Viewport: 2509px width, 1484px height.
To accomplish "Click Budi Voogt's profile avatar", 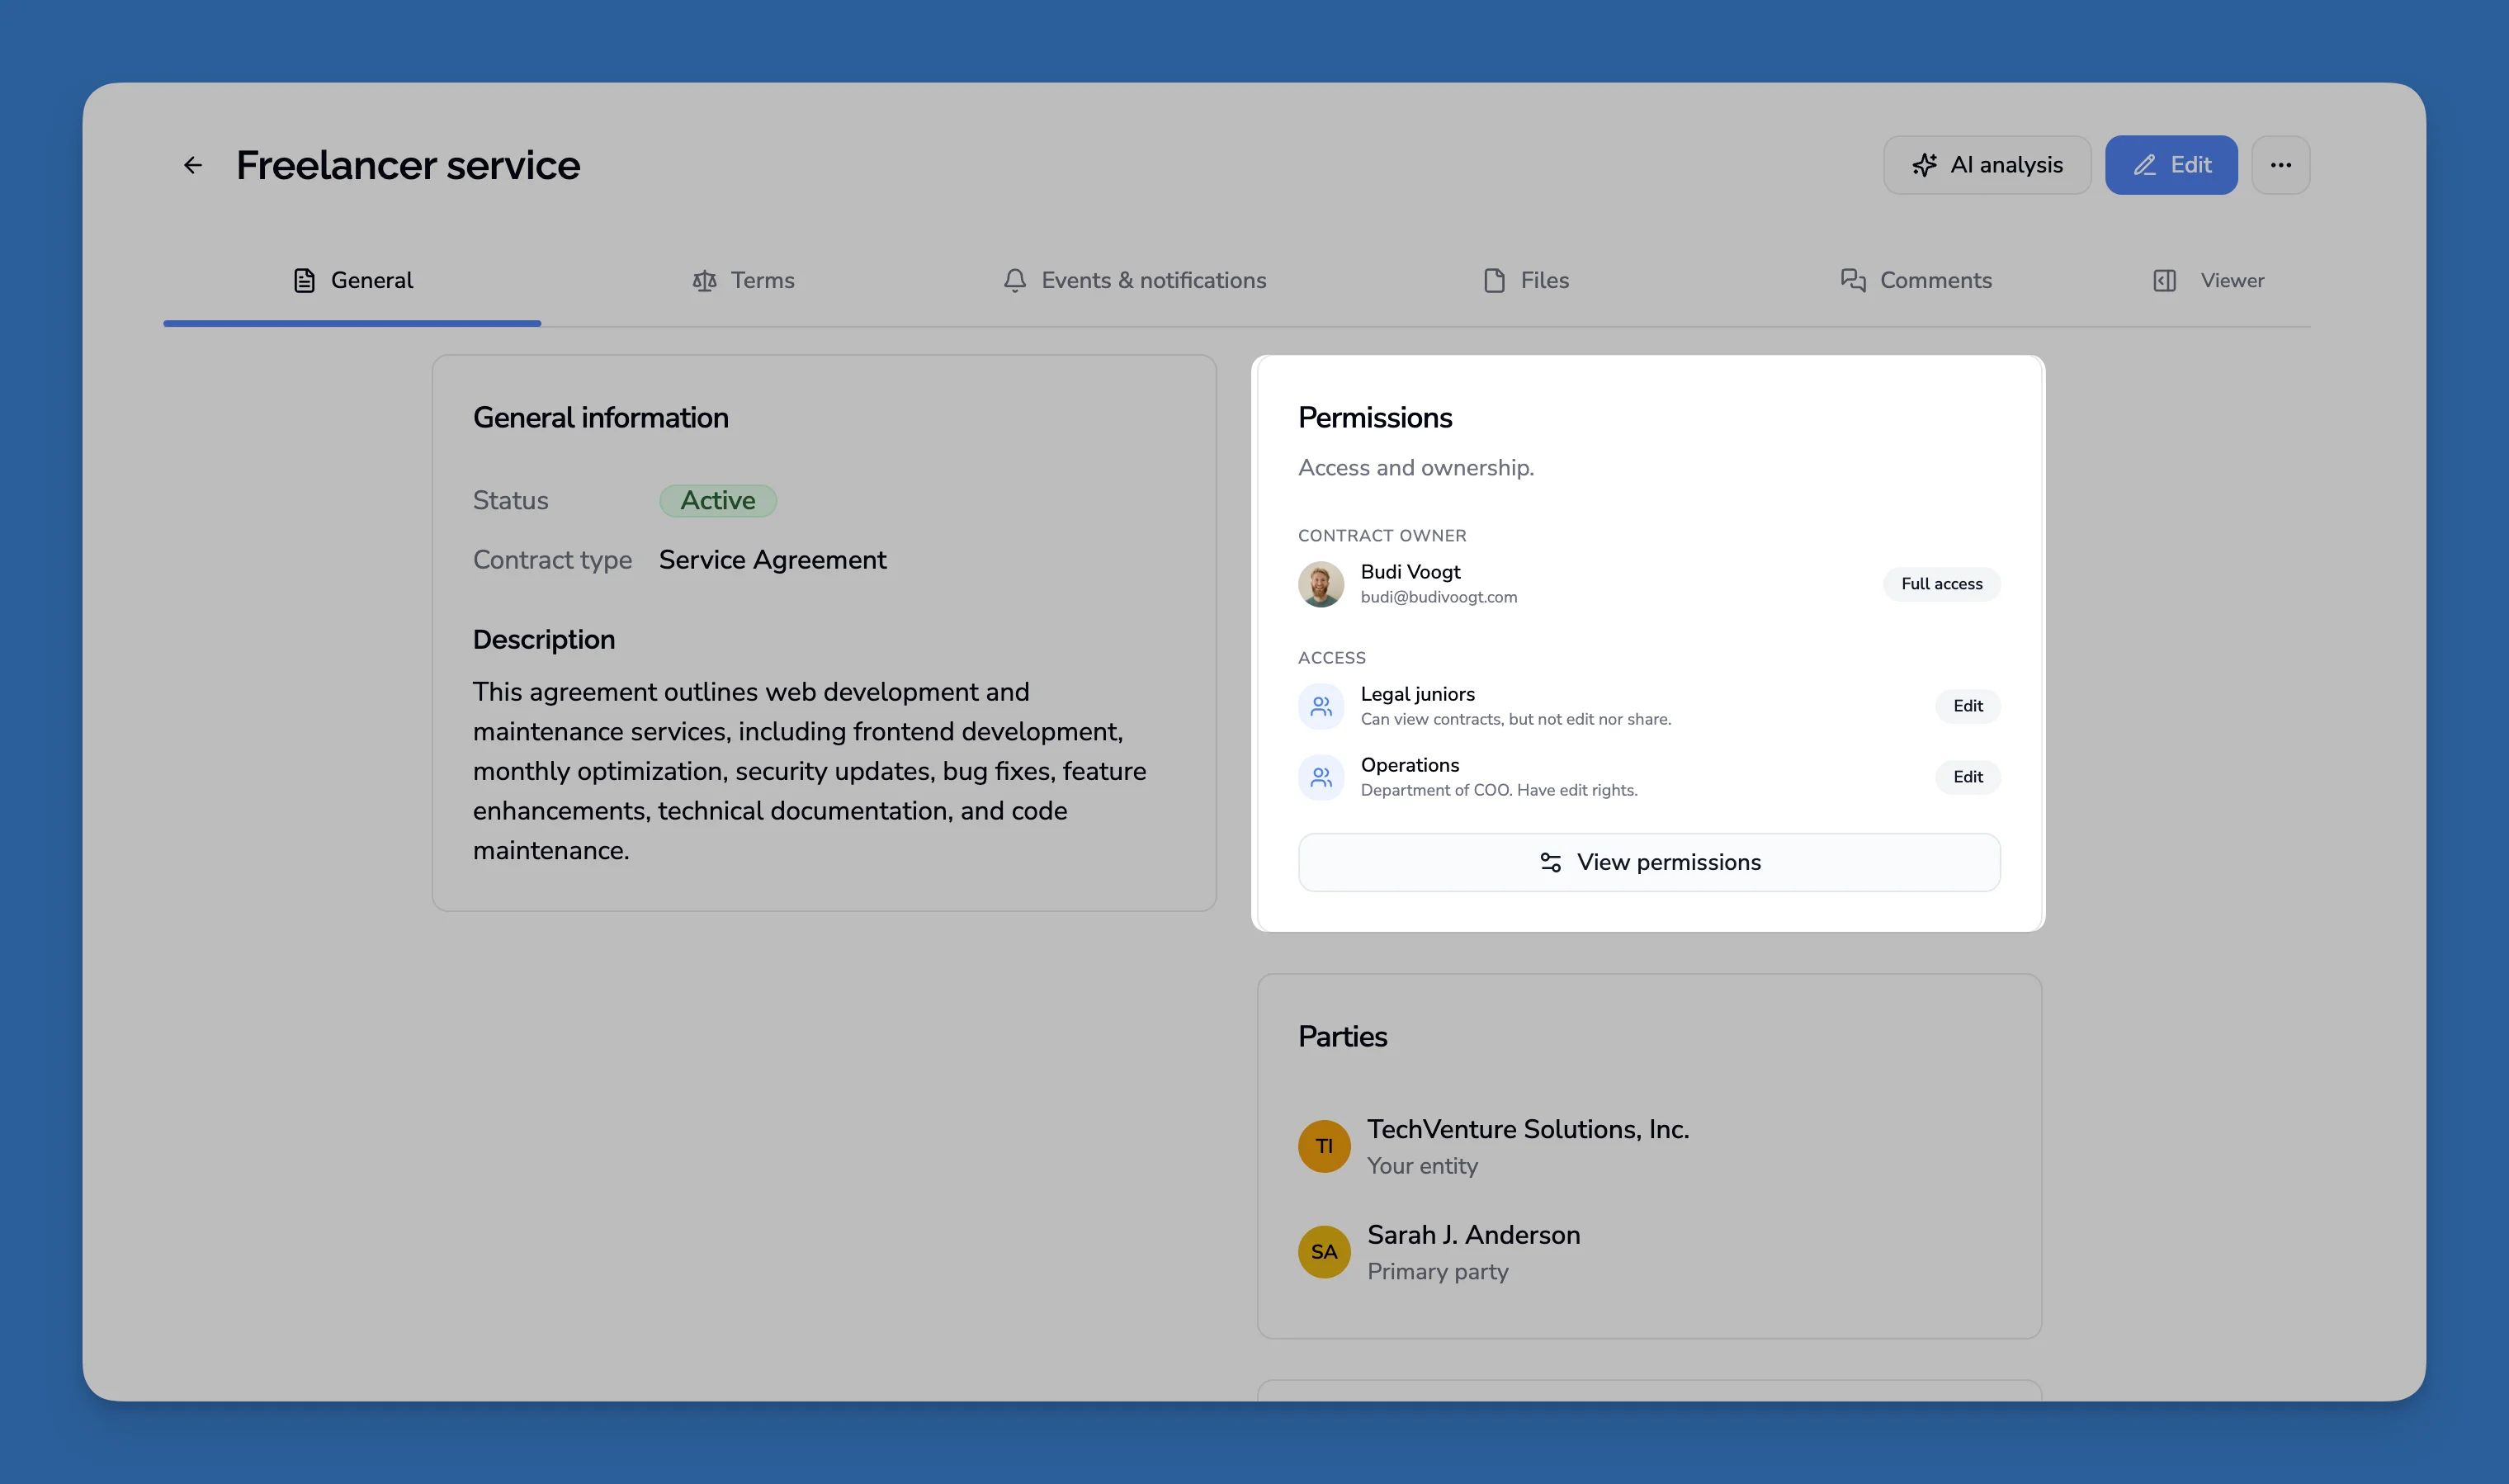I will coord(1321,583).
